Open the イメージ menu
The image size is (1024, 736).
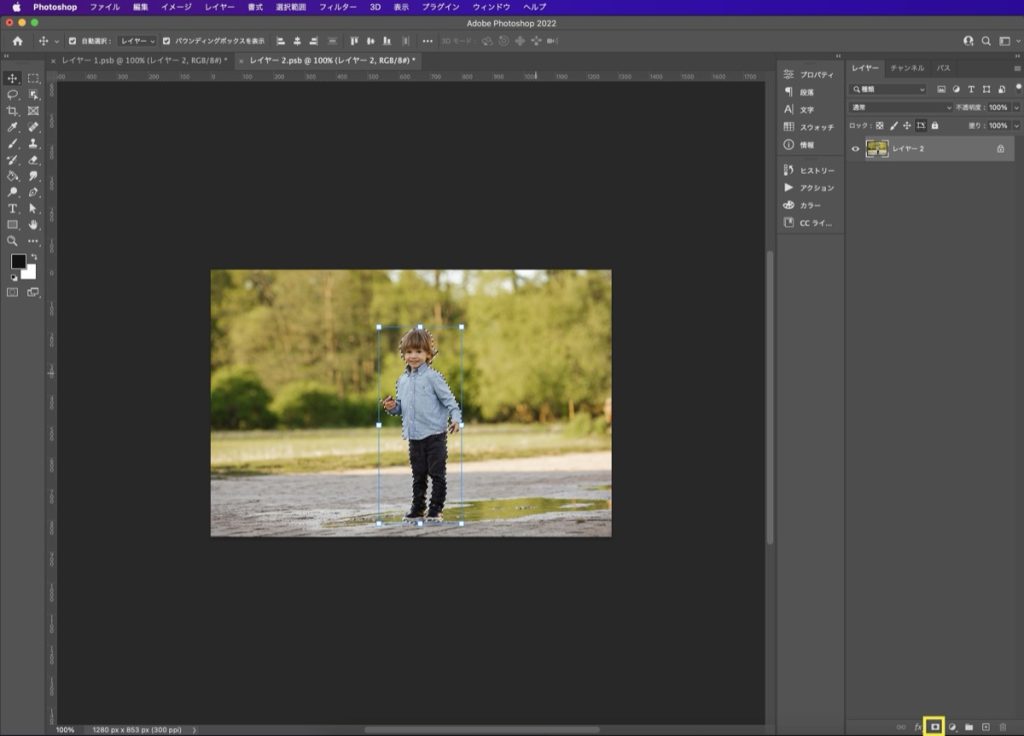click(176, 7)
